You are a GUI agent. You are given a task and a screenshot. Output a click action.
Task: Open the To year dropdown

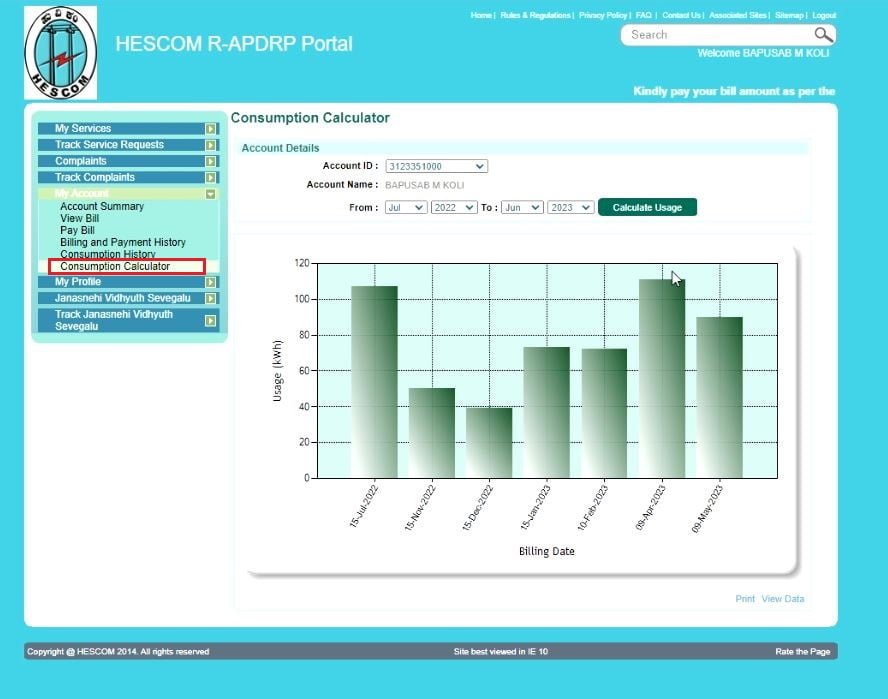tap(570, 207)
